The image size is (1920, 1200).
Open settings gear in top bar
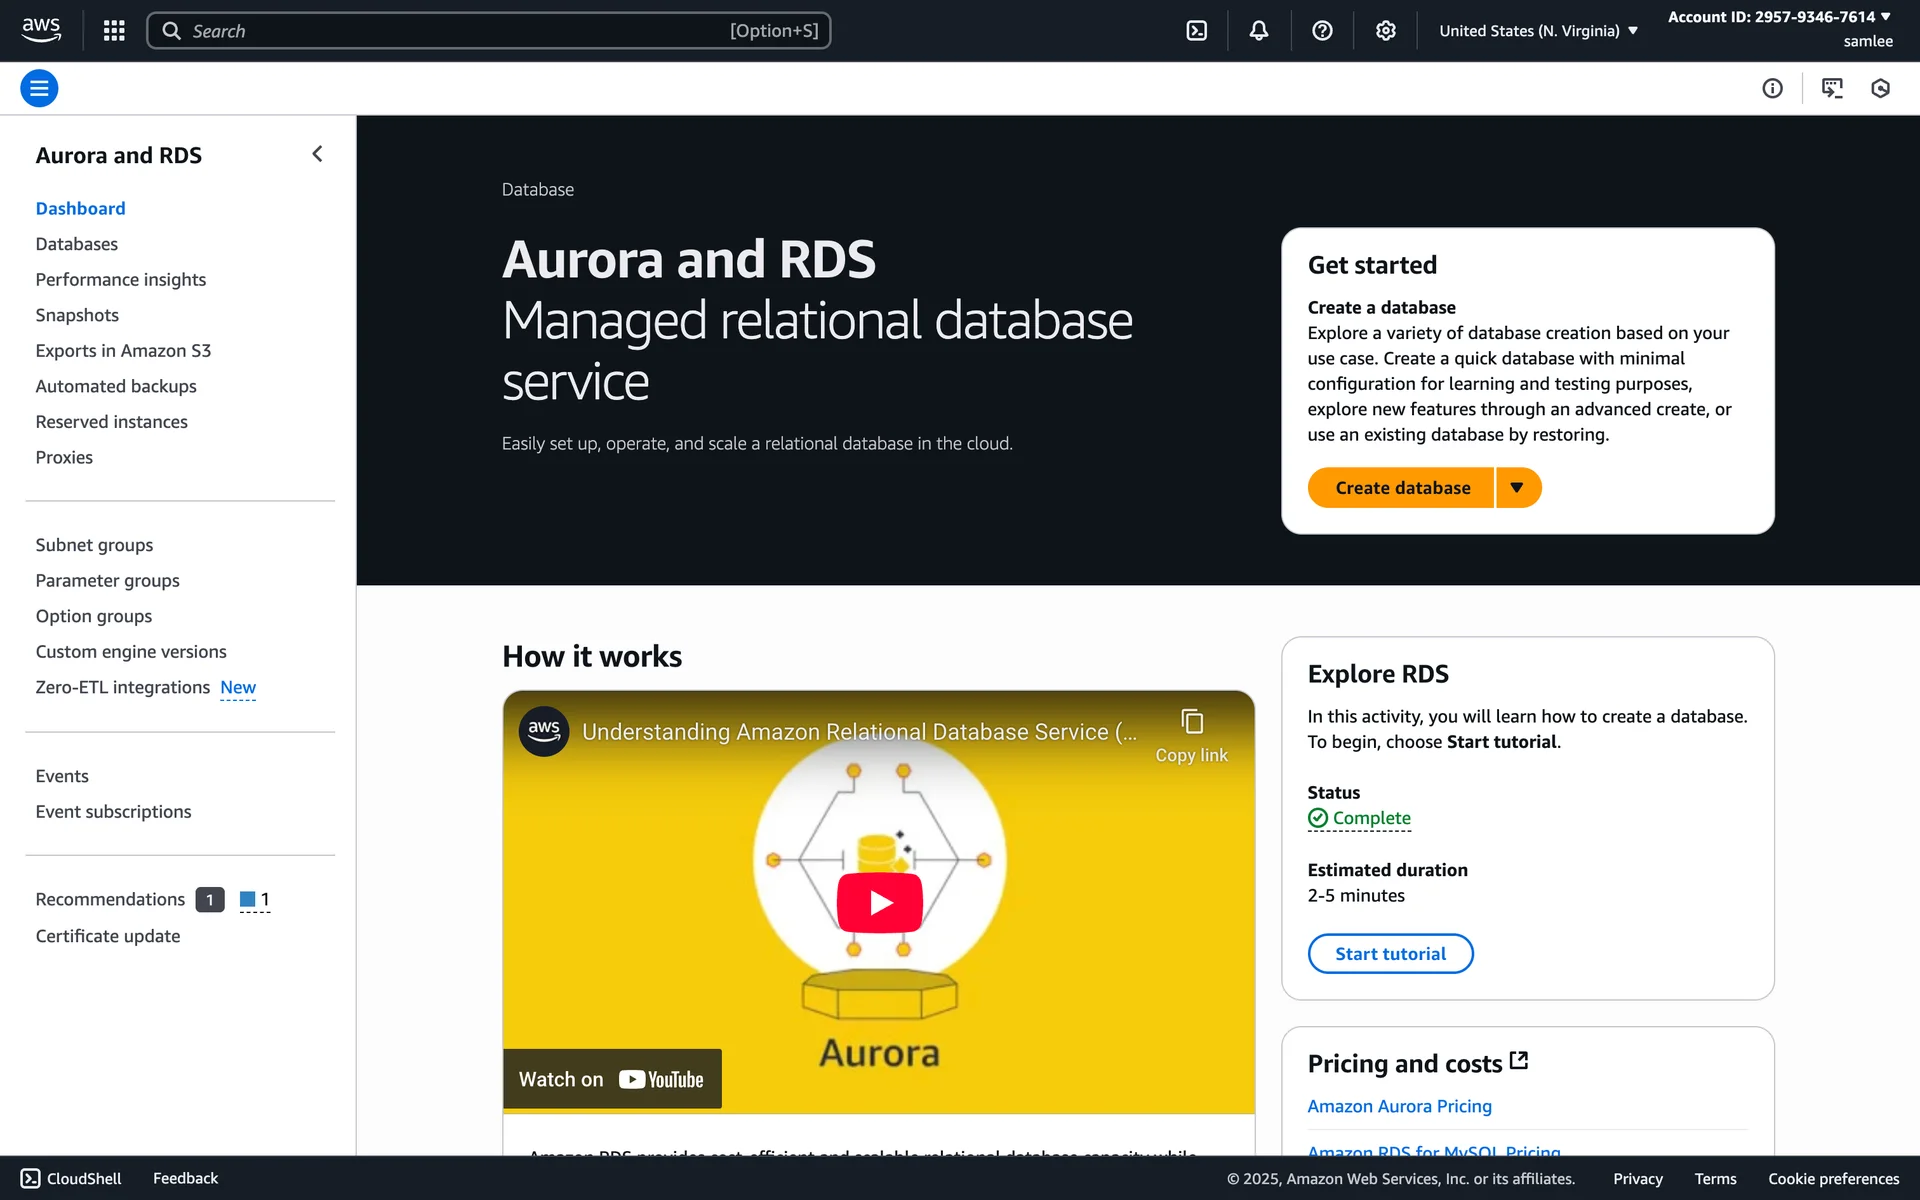(x=1385, y=31)
